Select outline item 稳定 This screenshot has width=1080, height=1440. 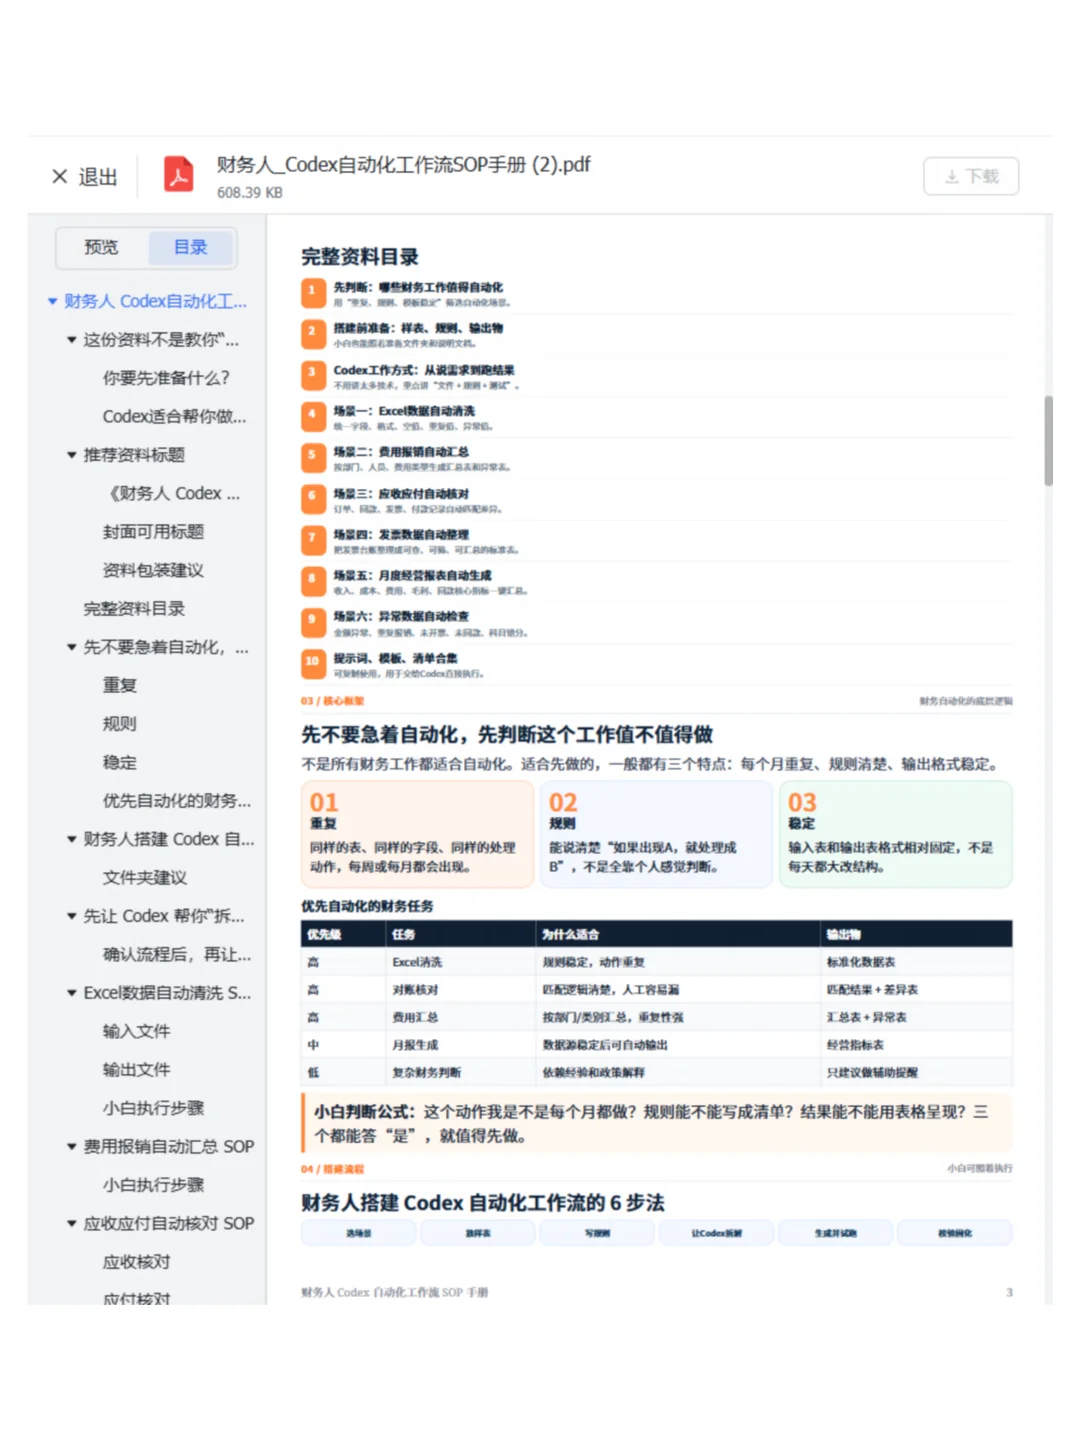coord(119,762)
